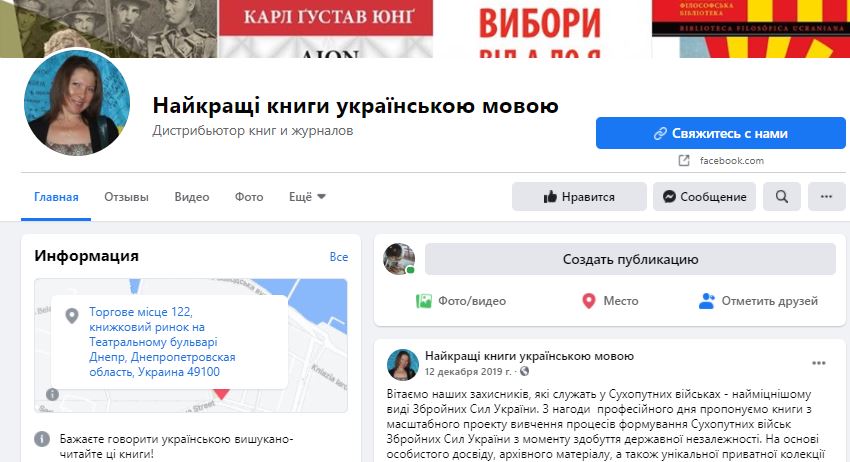Expand the Ещё dropdown menu

click(307, 197)
